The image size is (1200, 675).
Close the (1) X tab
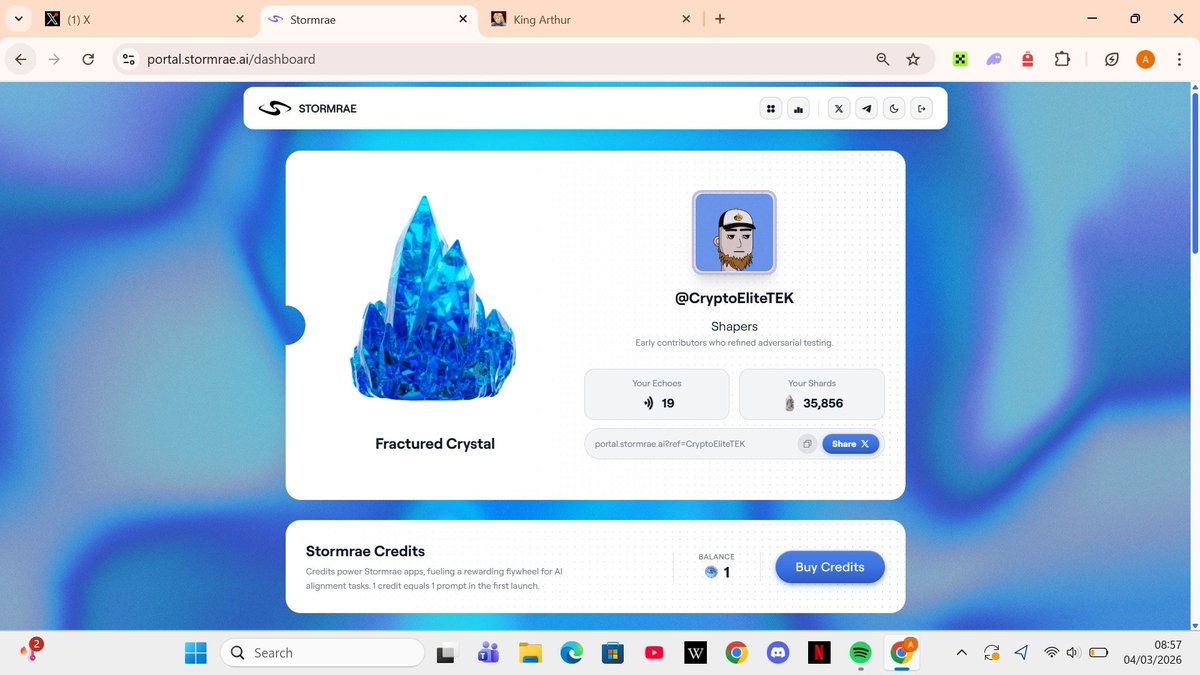[x=239, y=19]
